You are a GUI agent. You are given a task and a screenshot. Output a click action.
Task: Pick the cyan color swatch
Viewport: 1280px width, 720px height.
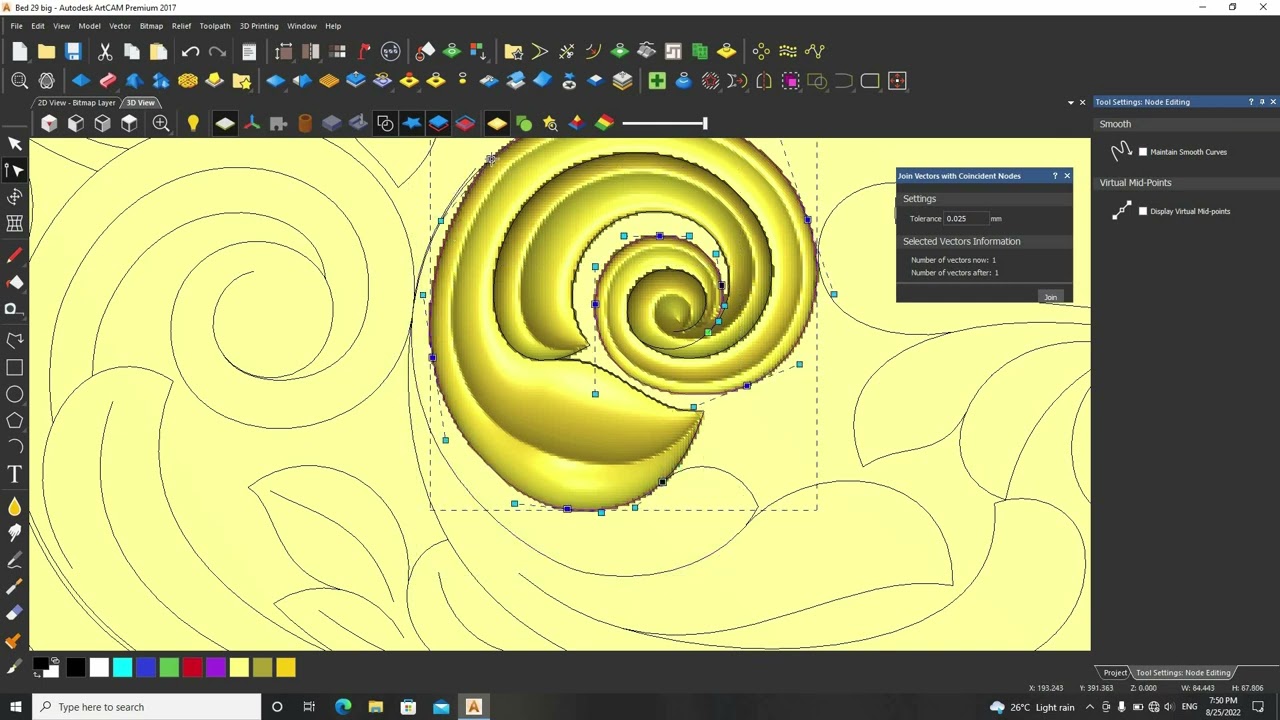(x=122, y=667)
